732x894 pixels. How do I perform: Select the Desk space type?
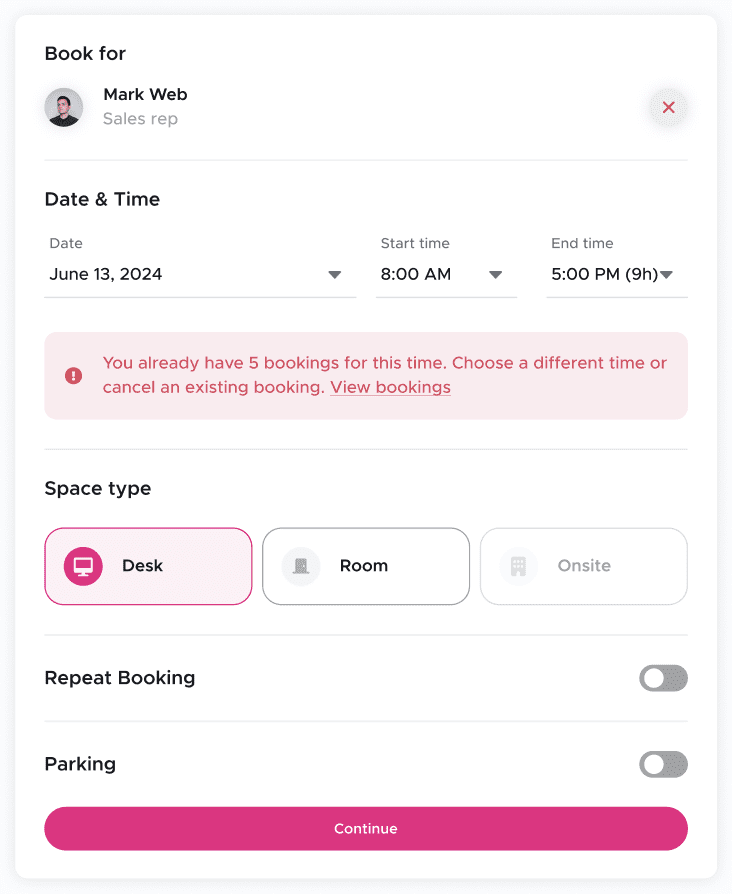point(148,566)
